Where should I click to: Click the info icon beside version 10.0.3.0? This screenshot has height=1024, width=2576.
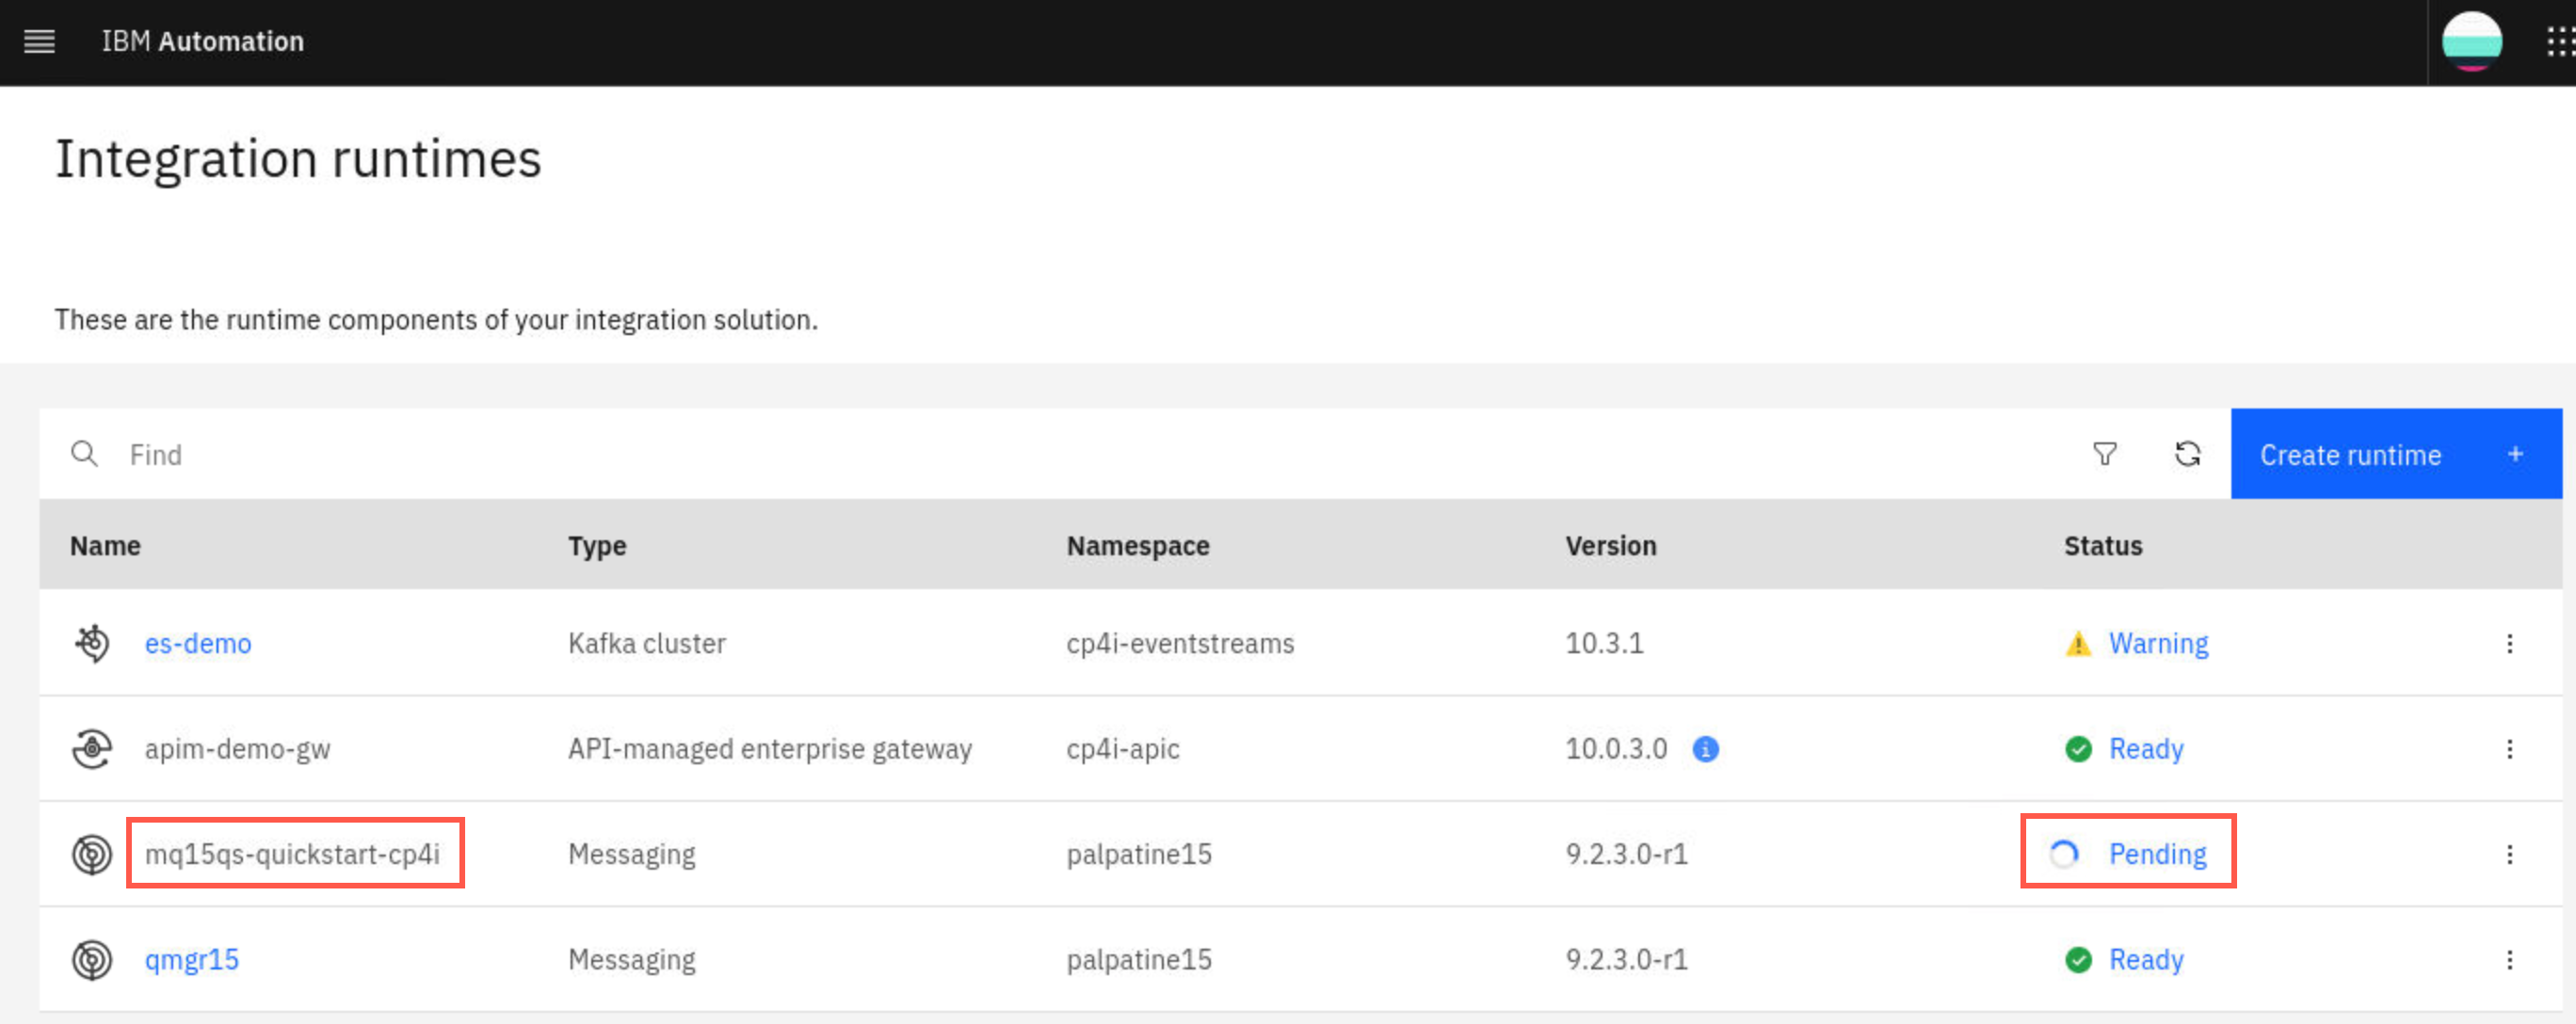[1705, 749]
